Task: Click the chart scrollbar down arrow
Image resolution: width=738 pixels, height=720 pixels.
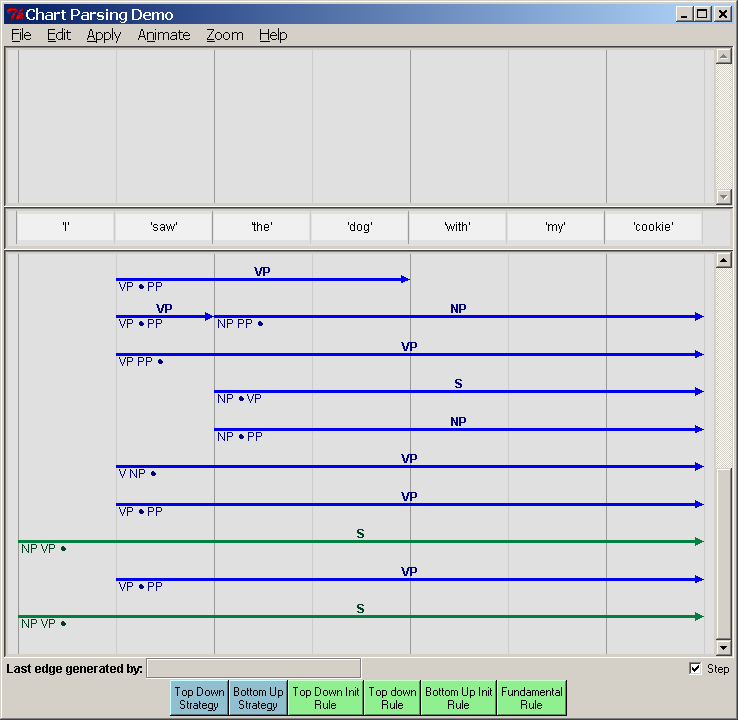Action: tap(724, 648)
